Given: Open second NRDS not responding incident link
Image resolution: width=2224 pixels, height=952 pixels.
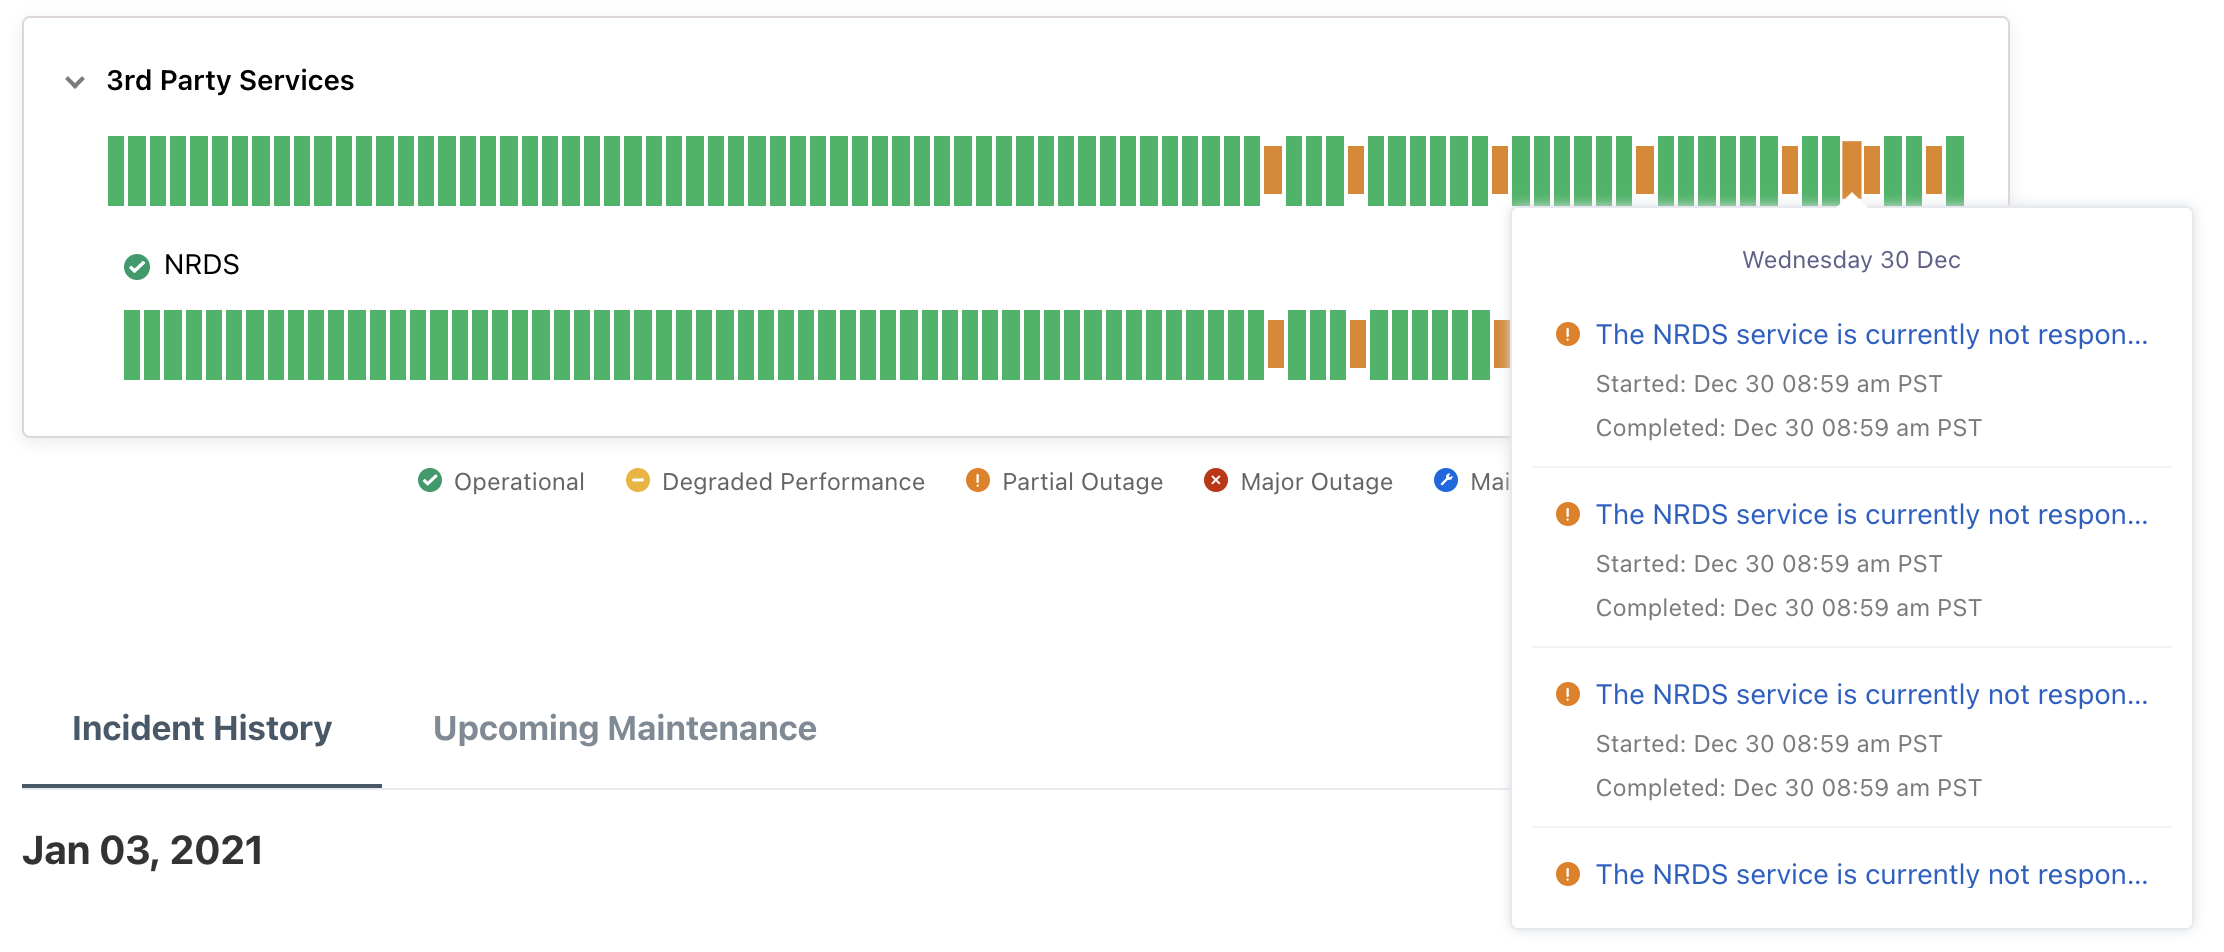Looking at the screenshot, I should pos(1871,514).
